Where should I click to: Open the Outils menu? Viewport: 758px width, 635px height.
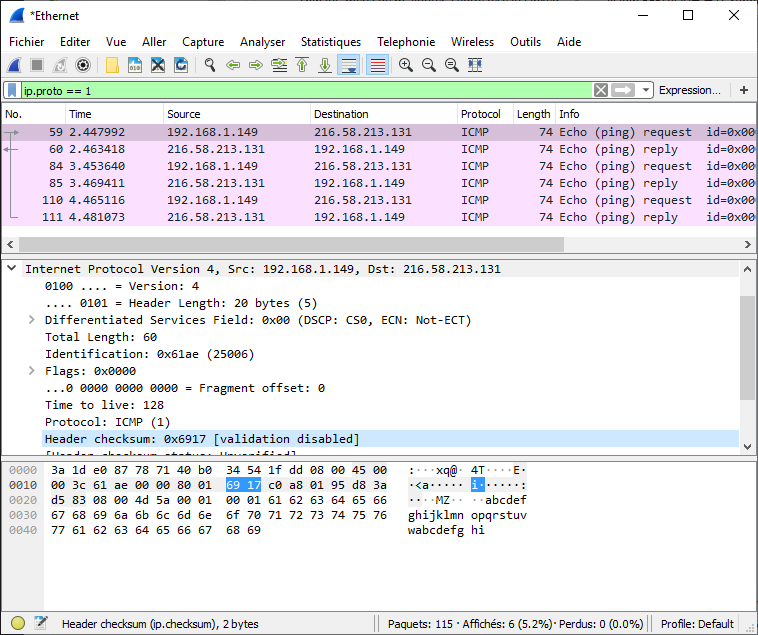pyautogui.click(x=525, y=42)
